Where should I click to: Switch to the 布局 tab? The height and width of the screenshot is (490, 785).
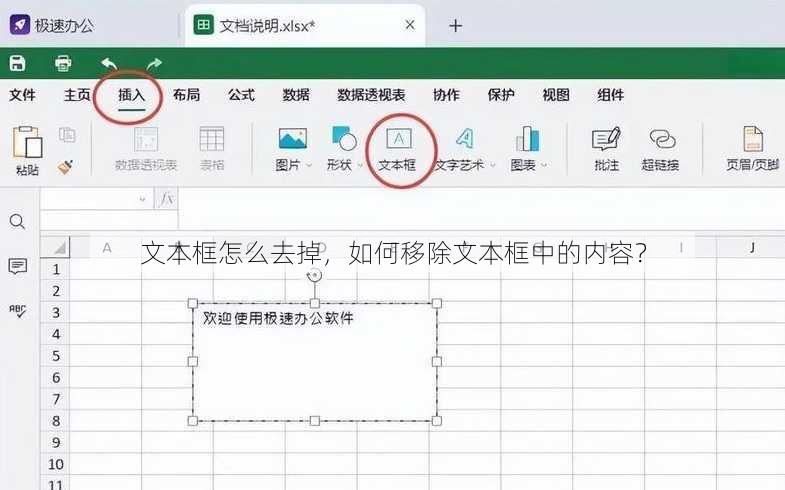tap(186, 95)
